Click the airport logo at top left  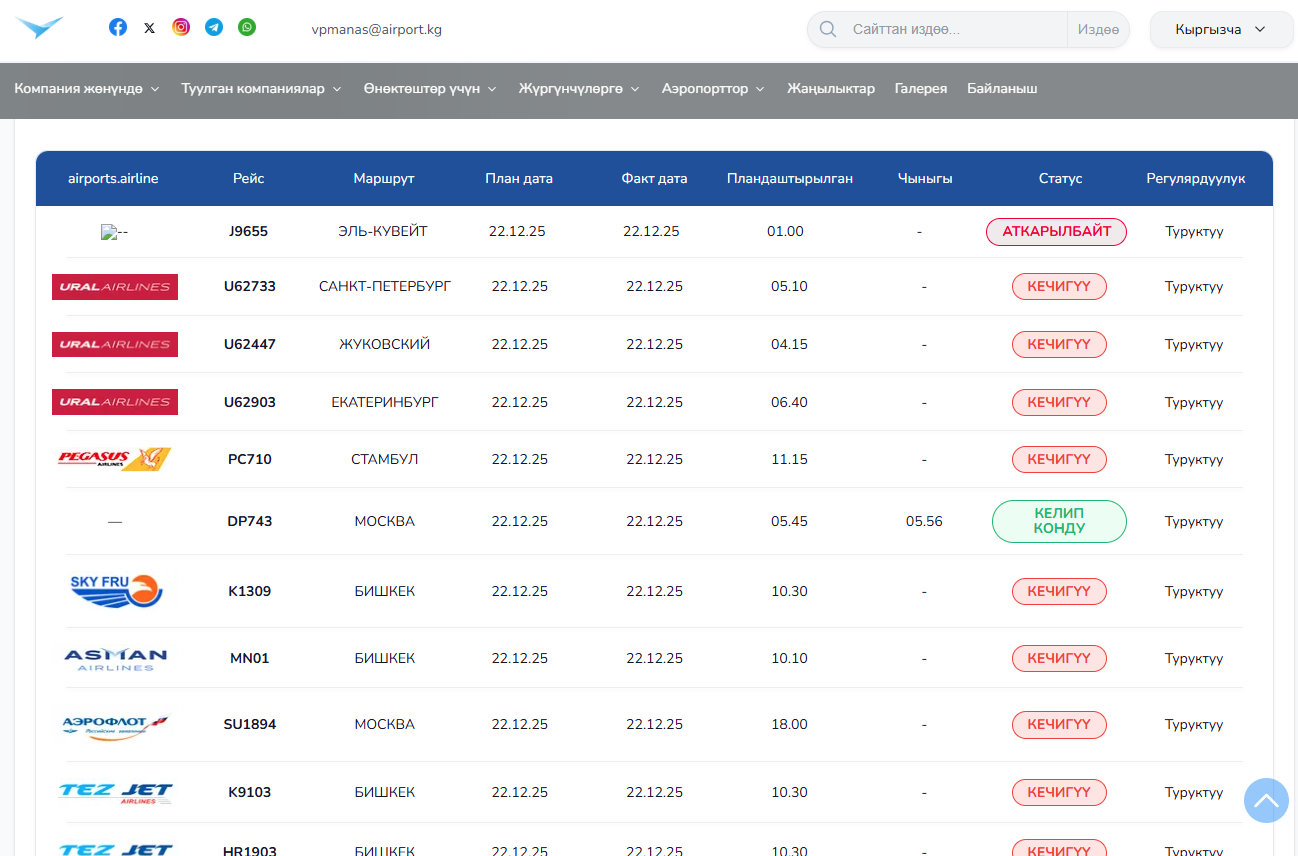[40, 28]
